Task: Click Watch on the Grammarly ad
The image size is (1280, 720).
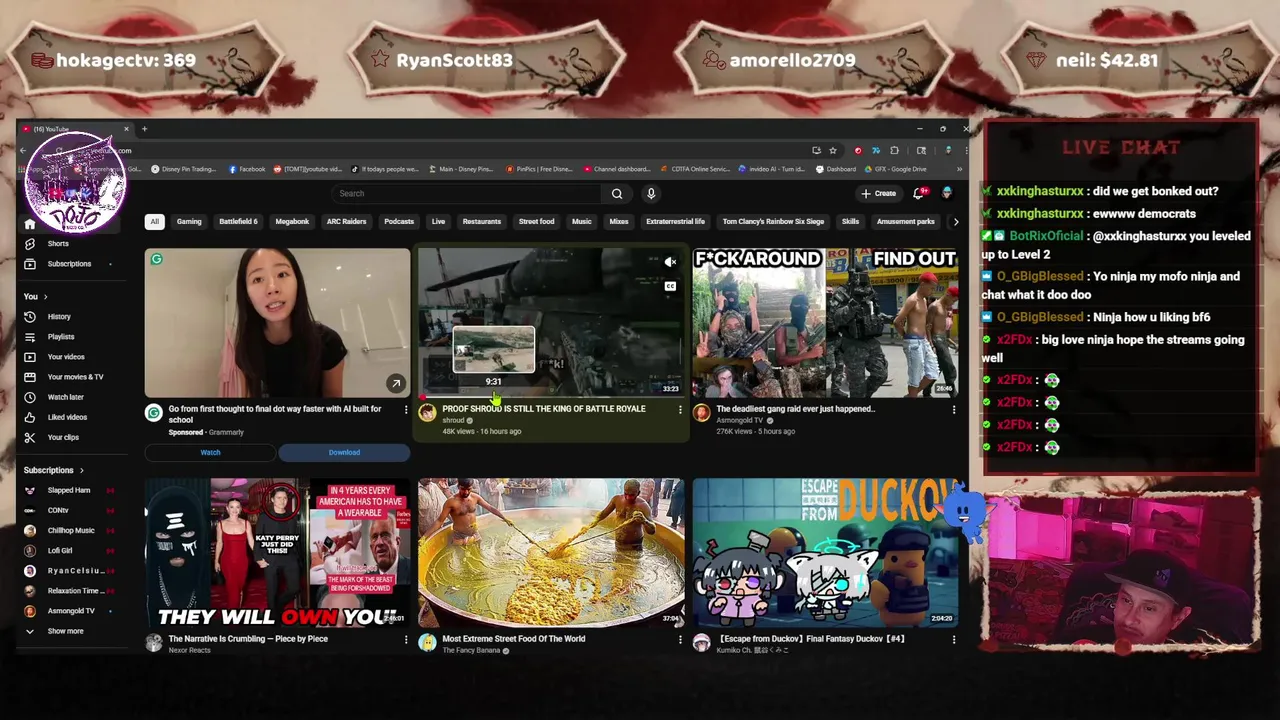Action: click(x=210, y=453)
